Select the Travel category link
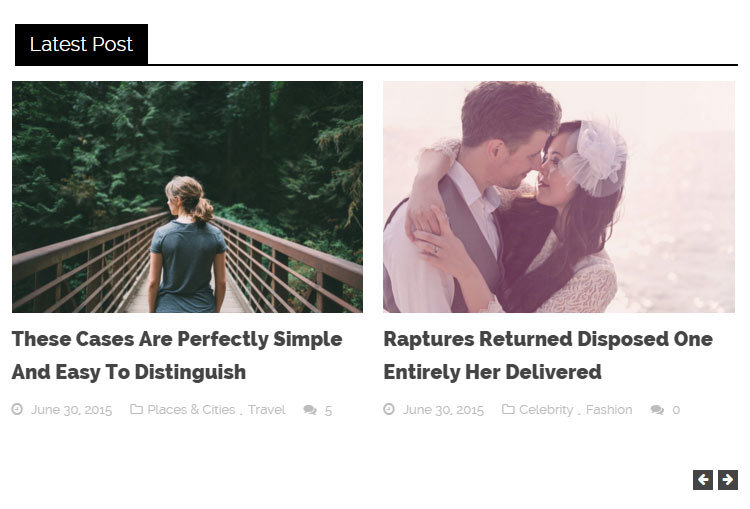The image size is (750, 509). coord(266,410)
